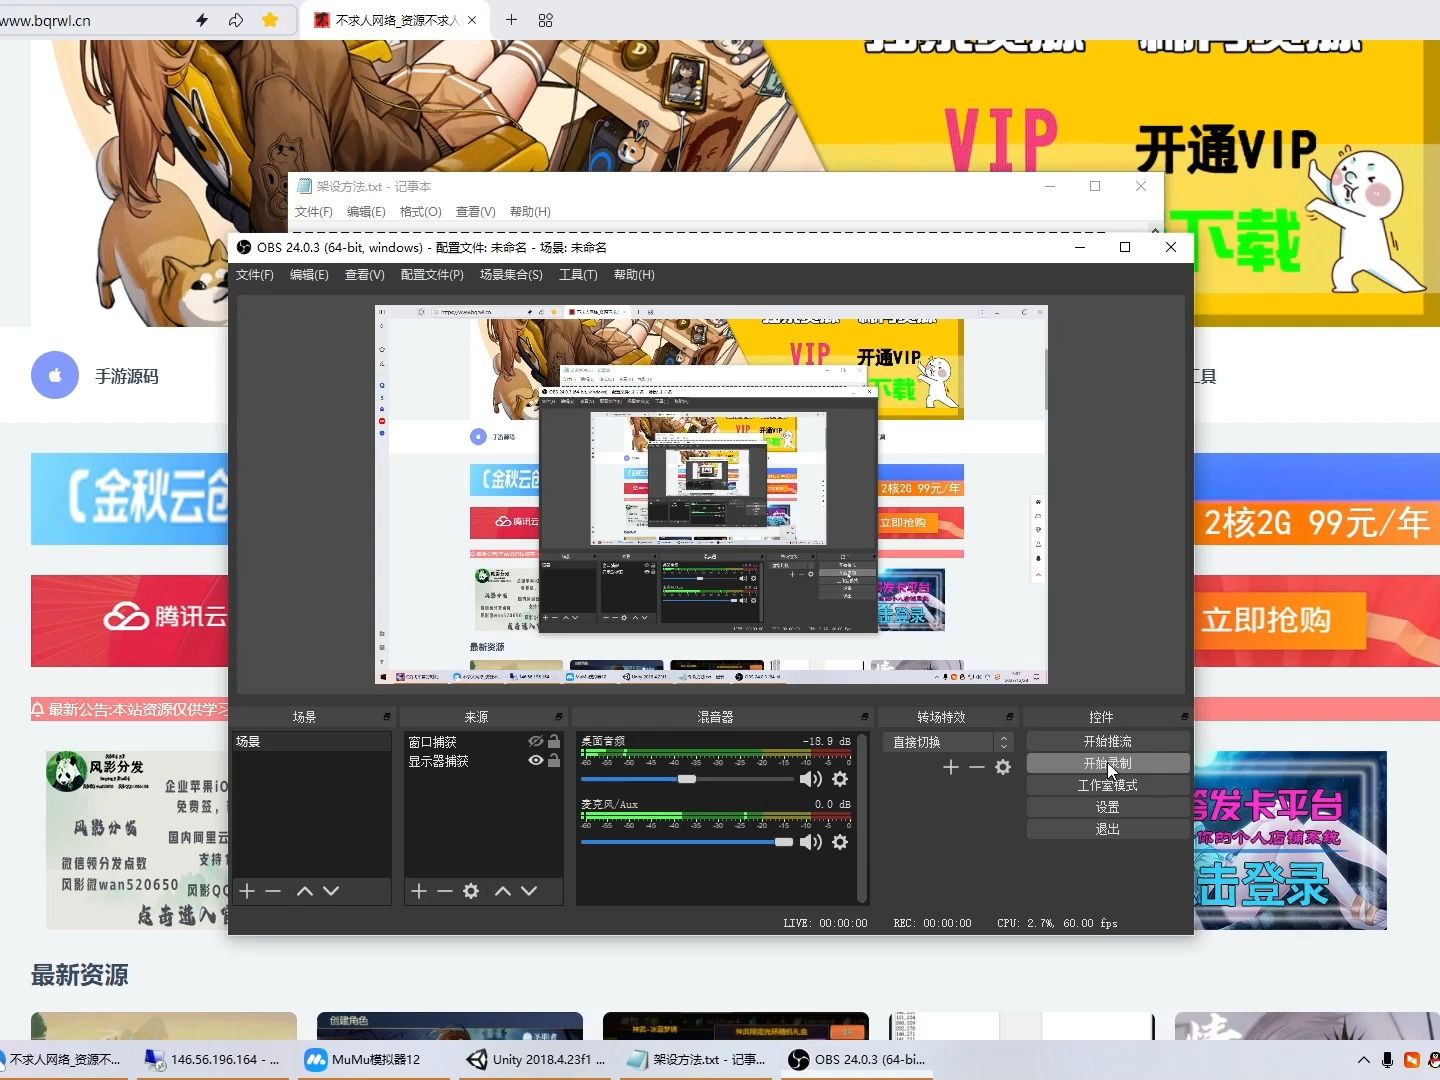Switch to MuMu模拟器12 in taskbar
The width and height of the screenshot is (1440, 1080).
click(x=376, y=1060)
